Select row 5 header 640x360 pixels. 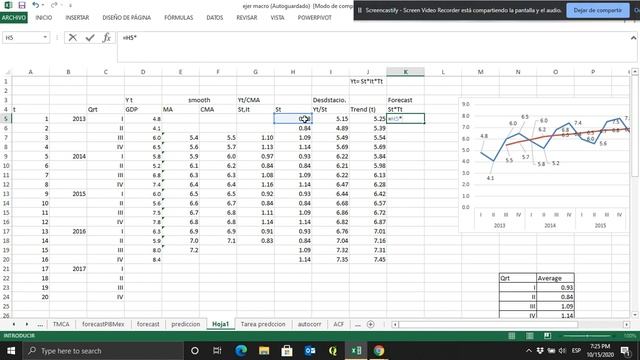tap(6, 119)
